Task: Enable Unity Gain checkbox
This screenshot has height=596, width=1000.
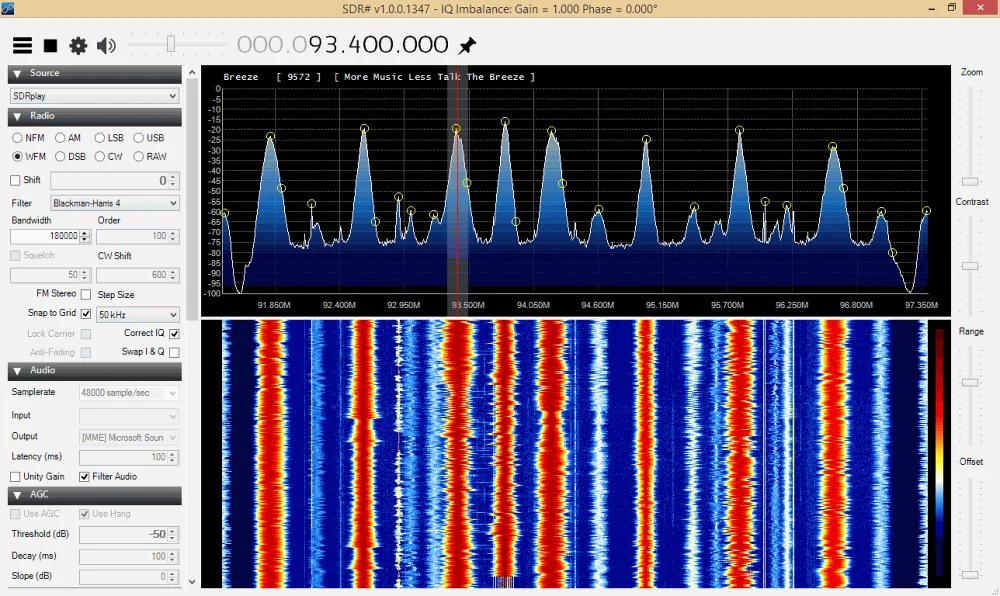Action: pyautogui.click(x=15, y=477)
